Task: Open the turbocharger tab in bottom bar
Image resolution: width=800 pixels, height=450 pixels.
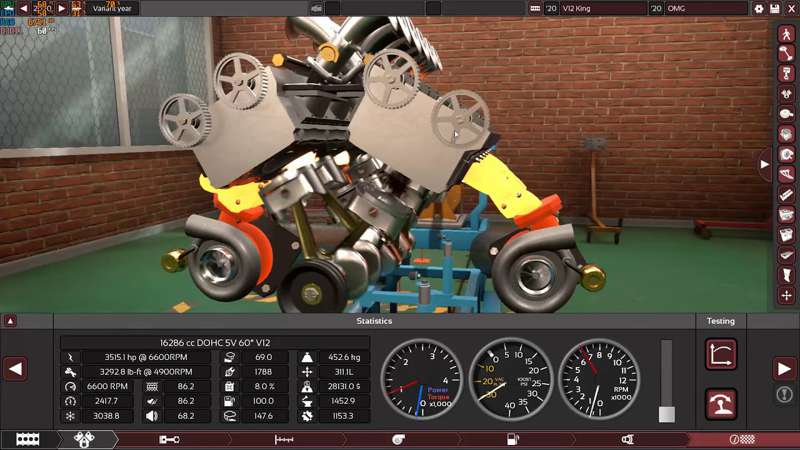Action: pos(398,440)
